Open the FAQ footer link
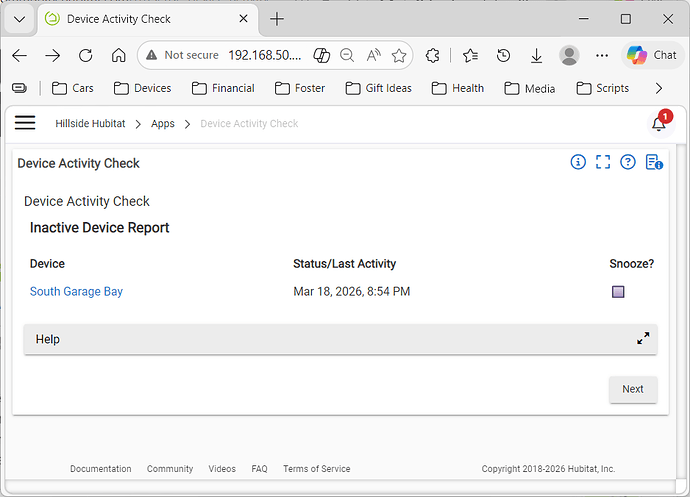The width and height of the screenshot is (690, 497). tap(259, 469)
